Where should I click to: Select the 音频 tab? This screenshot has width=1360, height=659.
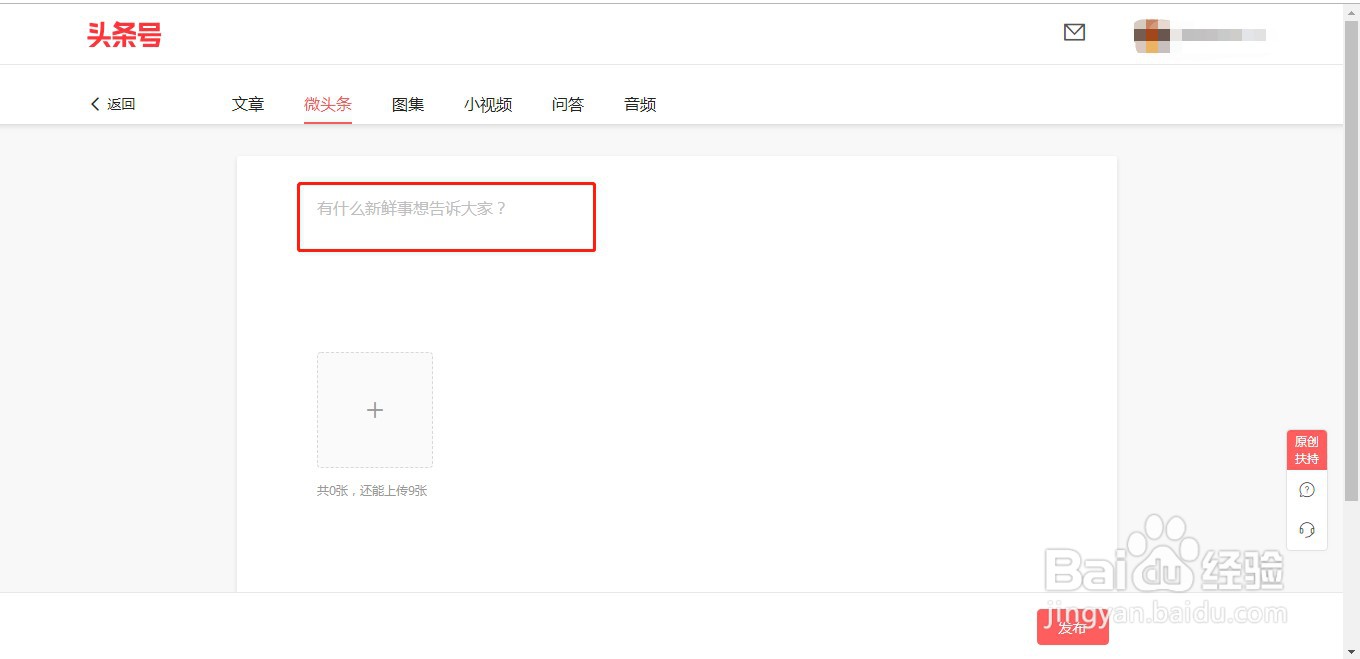point(640,104)
